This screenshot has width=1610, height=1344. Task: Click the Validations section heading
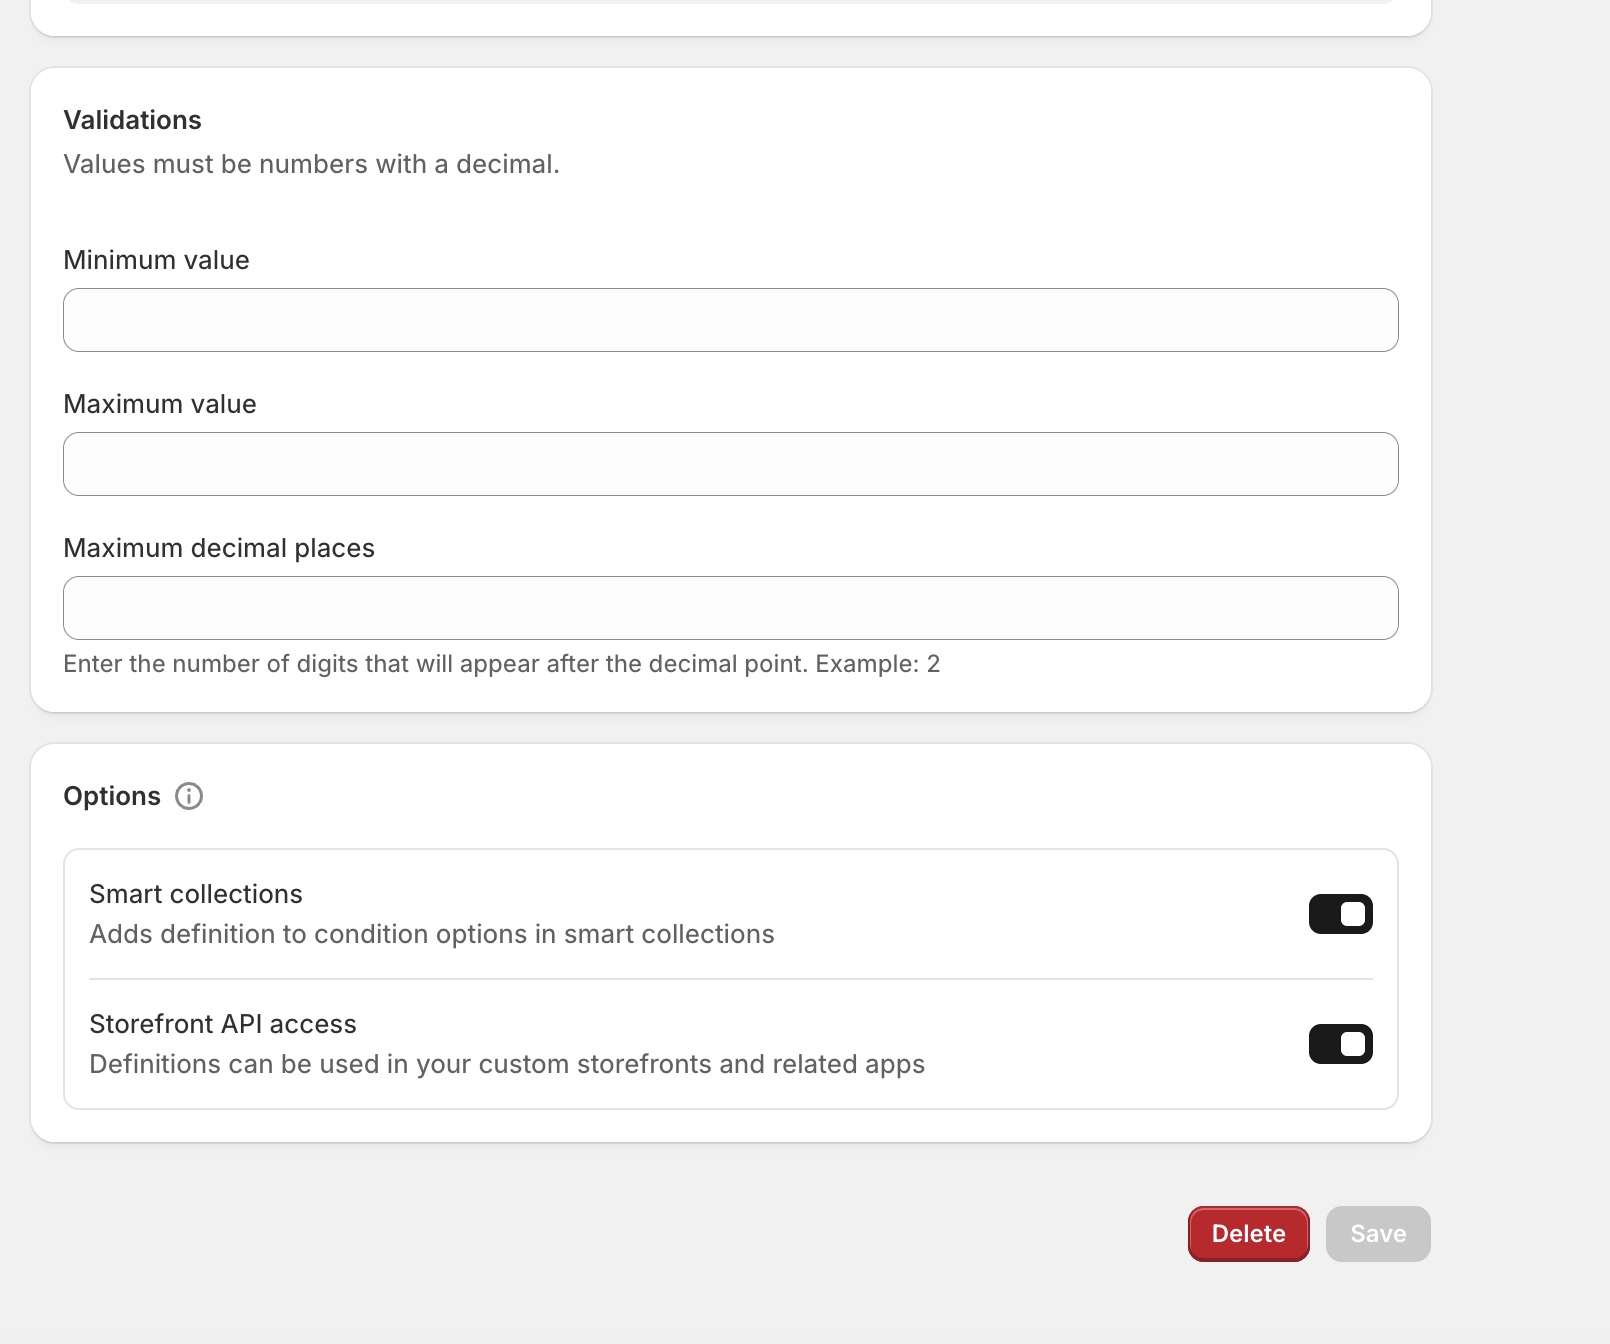[x=132, y=120]
